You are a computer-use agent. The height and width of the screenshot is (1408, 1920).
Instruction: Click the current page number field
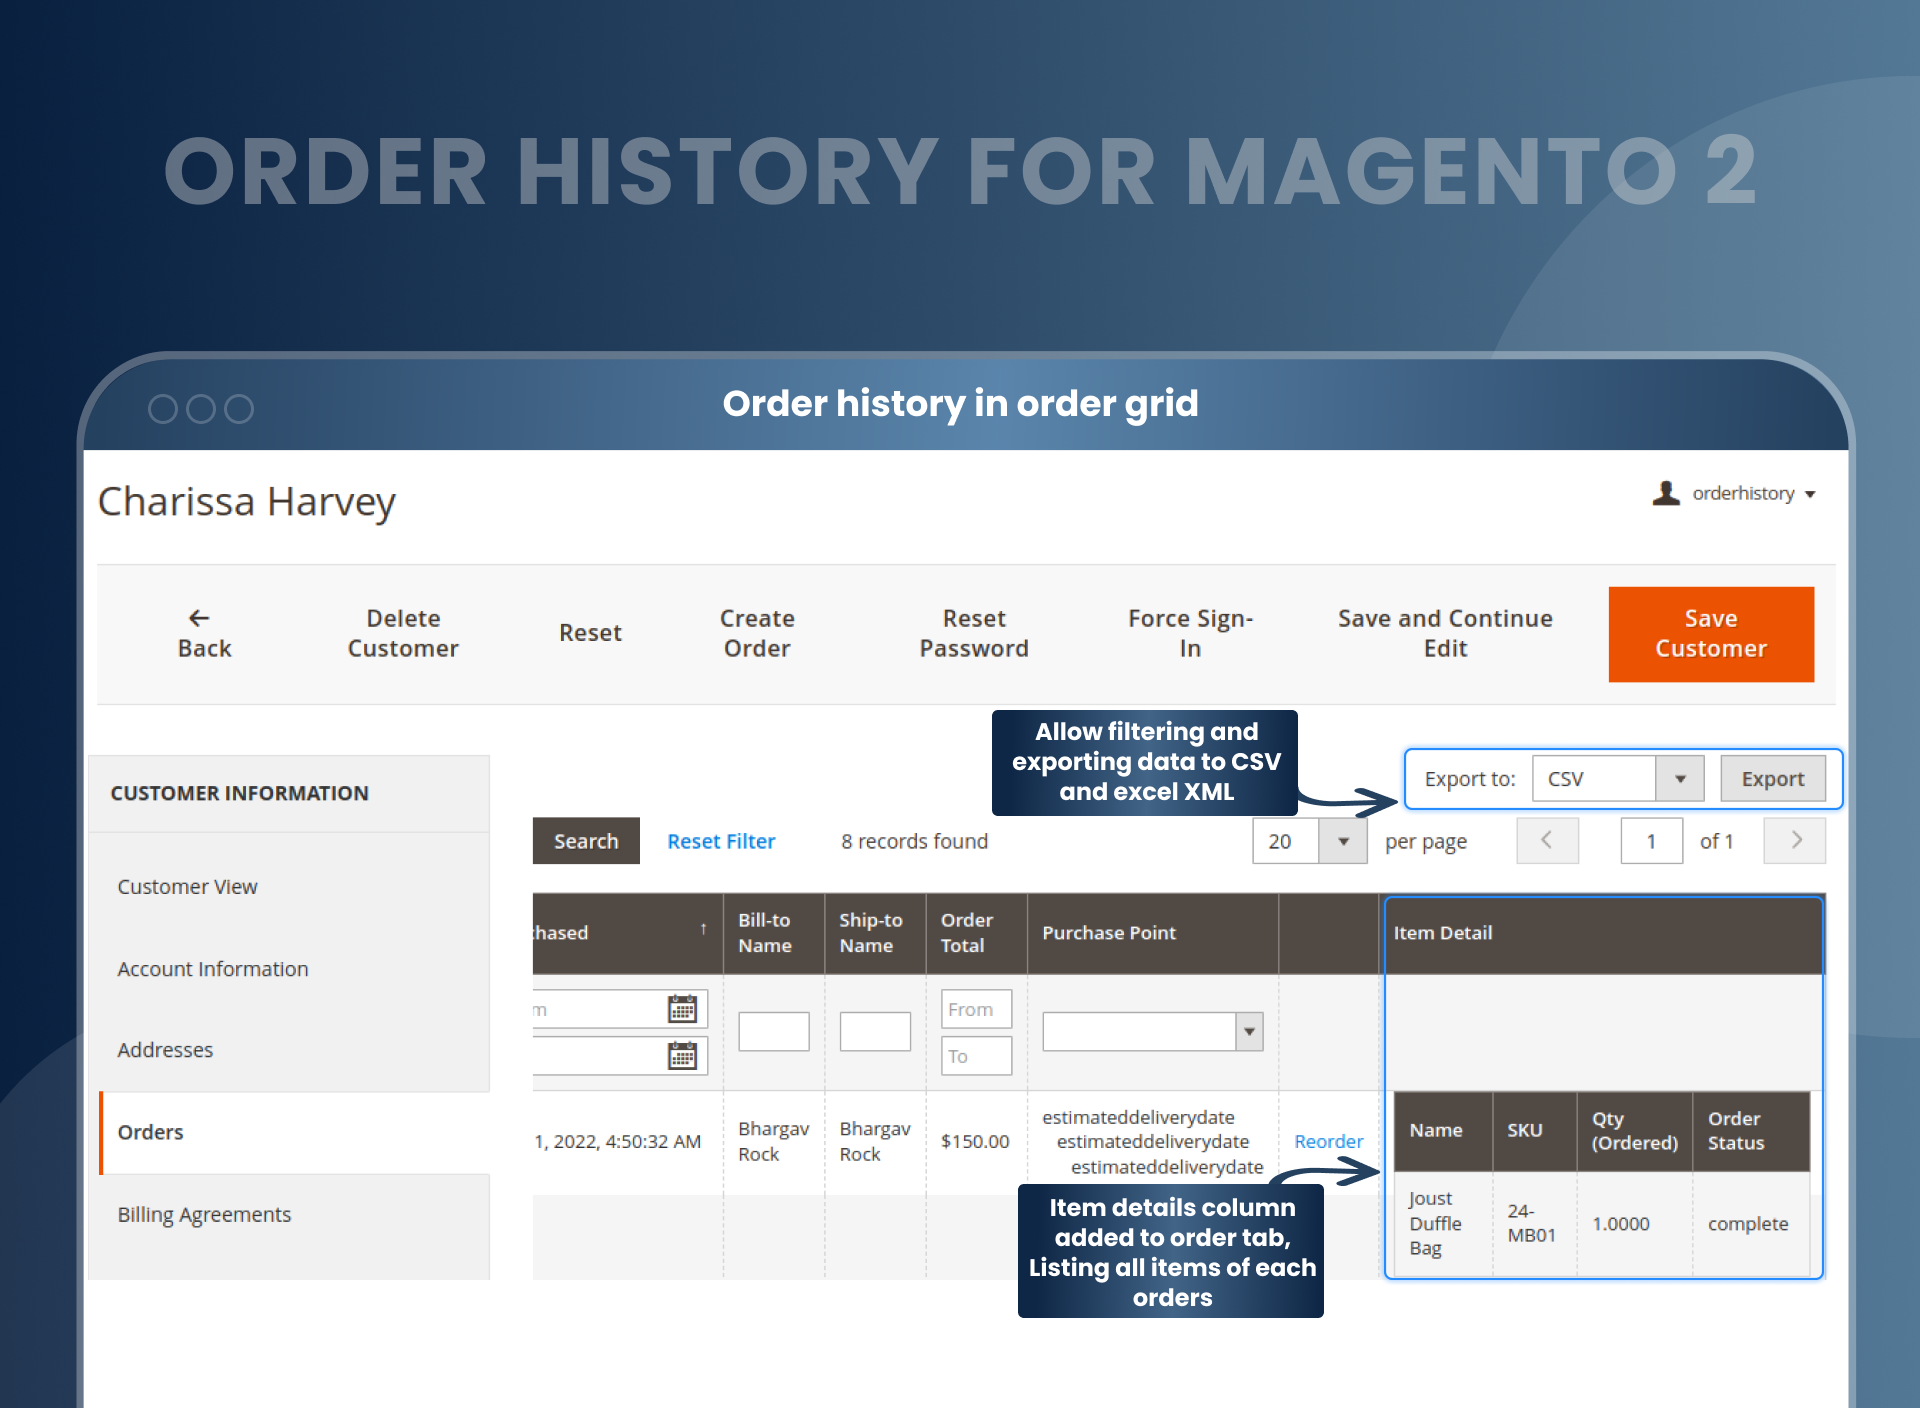point(1651,841)
